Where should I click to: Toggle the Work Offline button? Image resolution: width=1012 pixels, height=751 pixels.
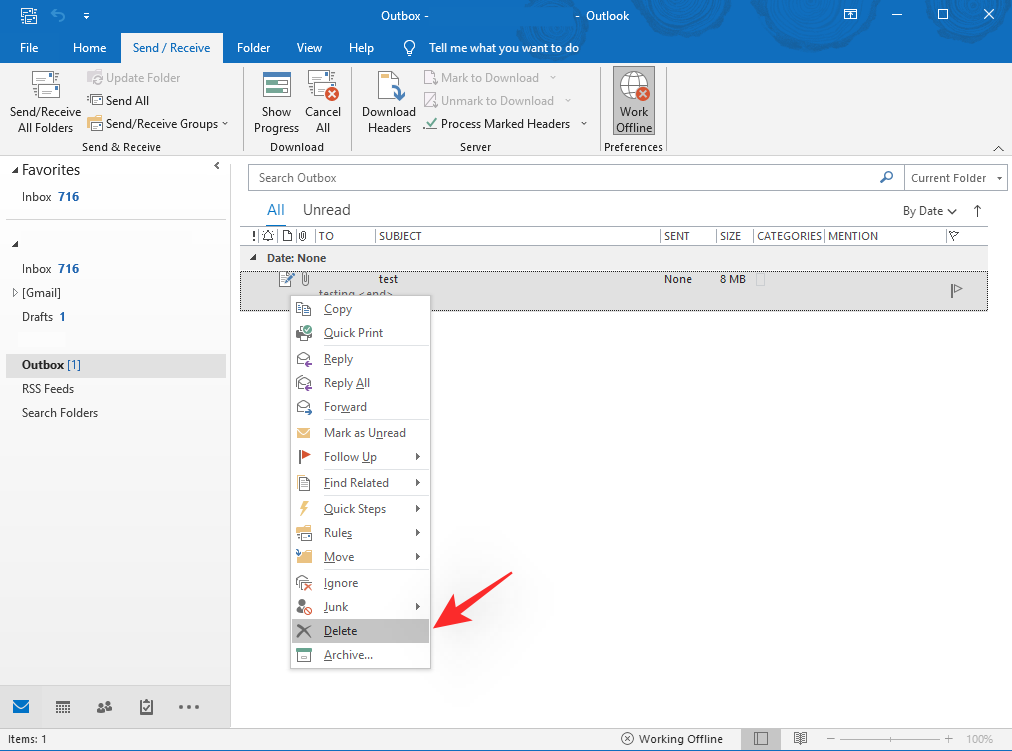click(634, 101)
